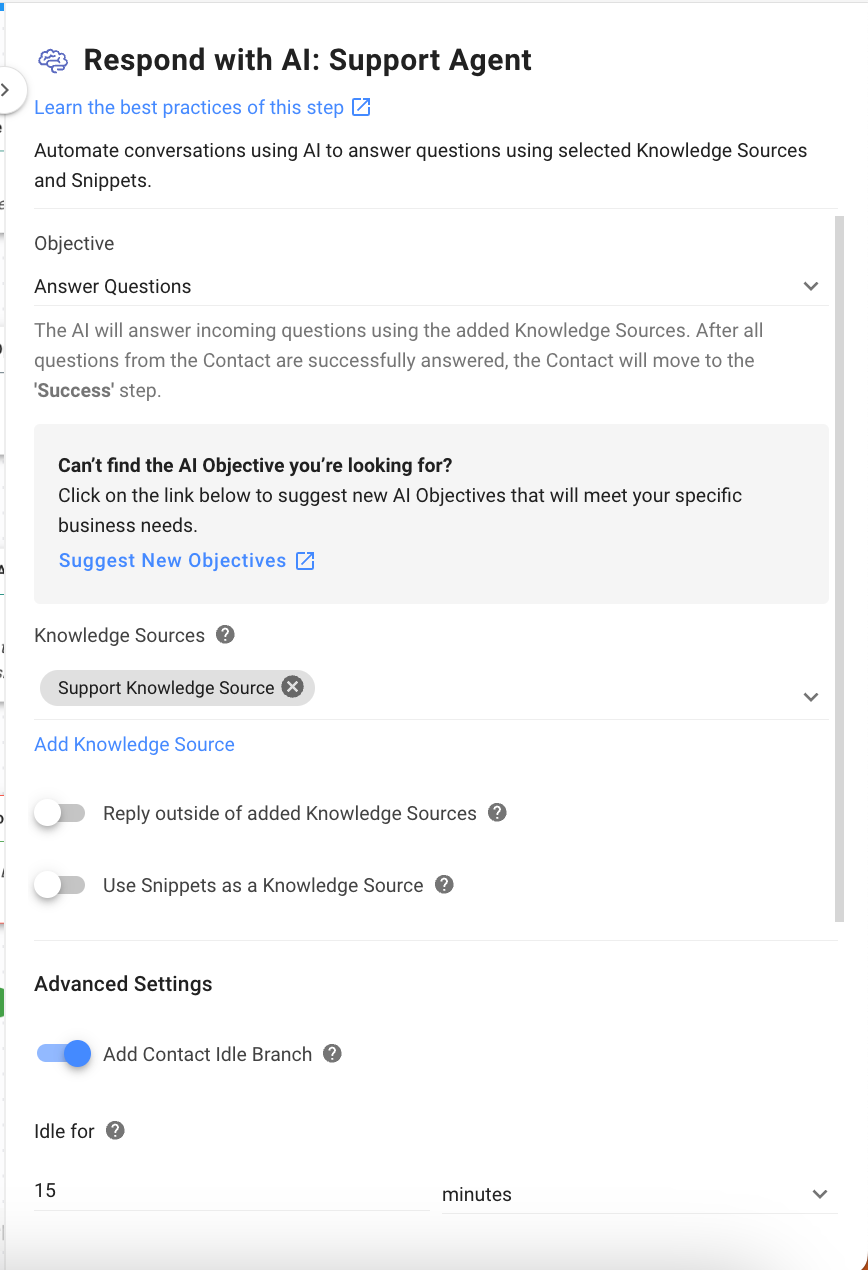Open the Objective dropdown showing Answer Questions
Viewport: 868px width, 1270px height.
point(811,286)
